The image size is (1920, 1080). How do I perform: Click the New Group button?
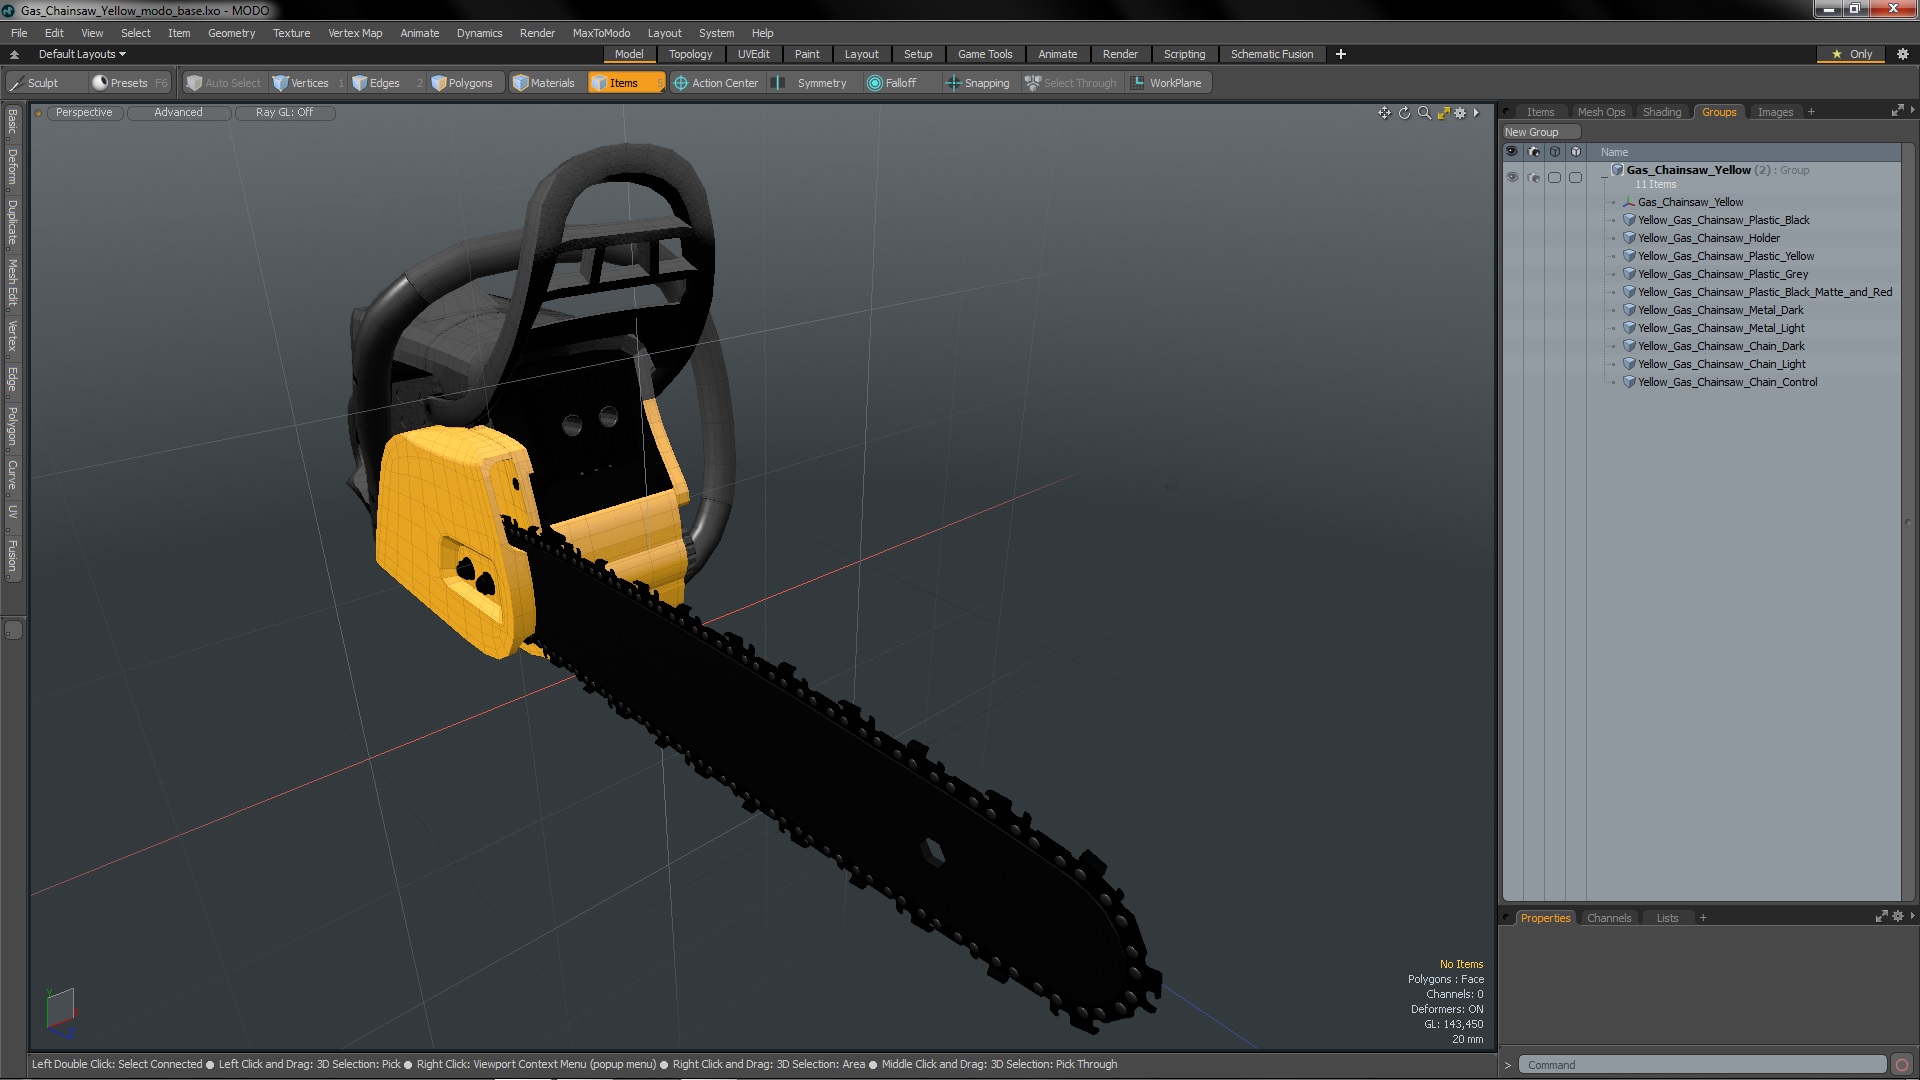tap(1540, 132)
